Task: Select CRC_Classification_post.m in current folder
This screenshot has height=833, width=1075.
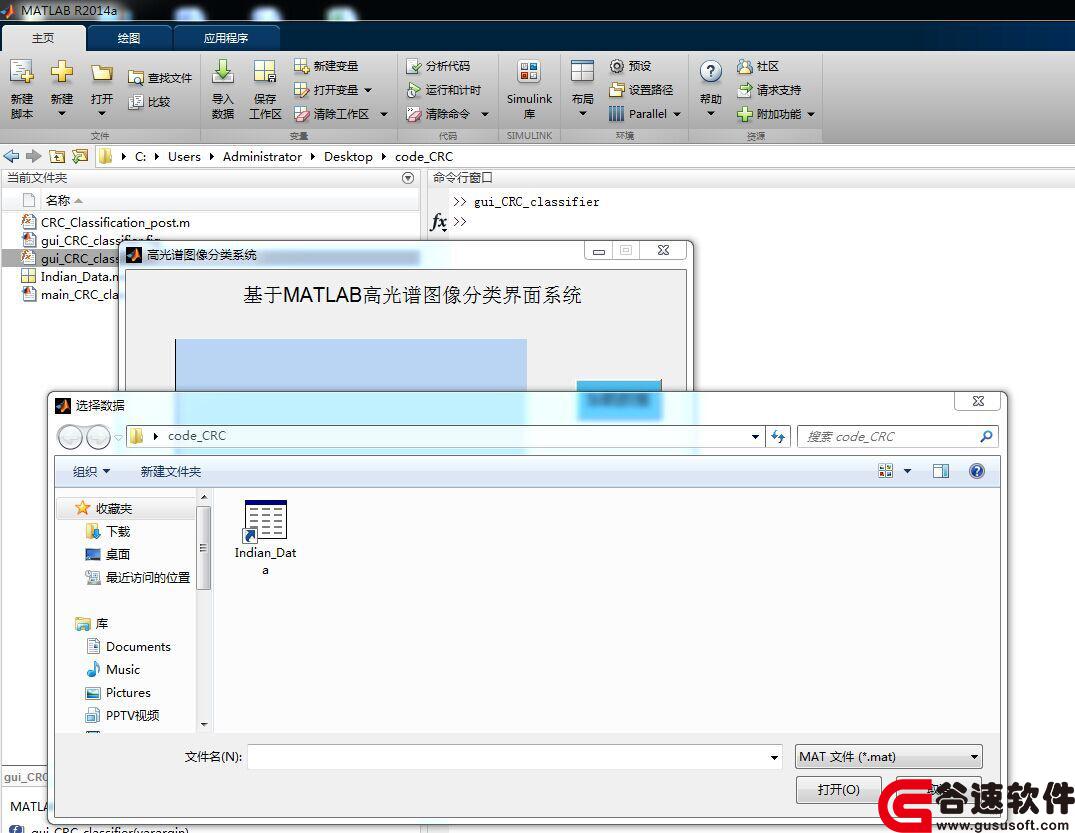Action: 115,222
